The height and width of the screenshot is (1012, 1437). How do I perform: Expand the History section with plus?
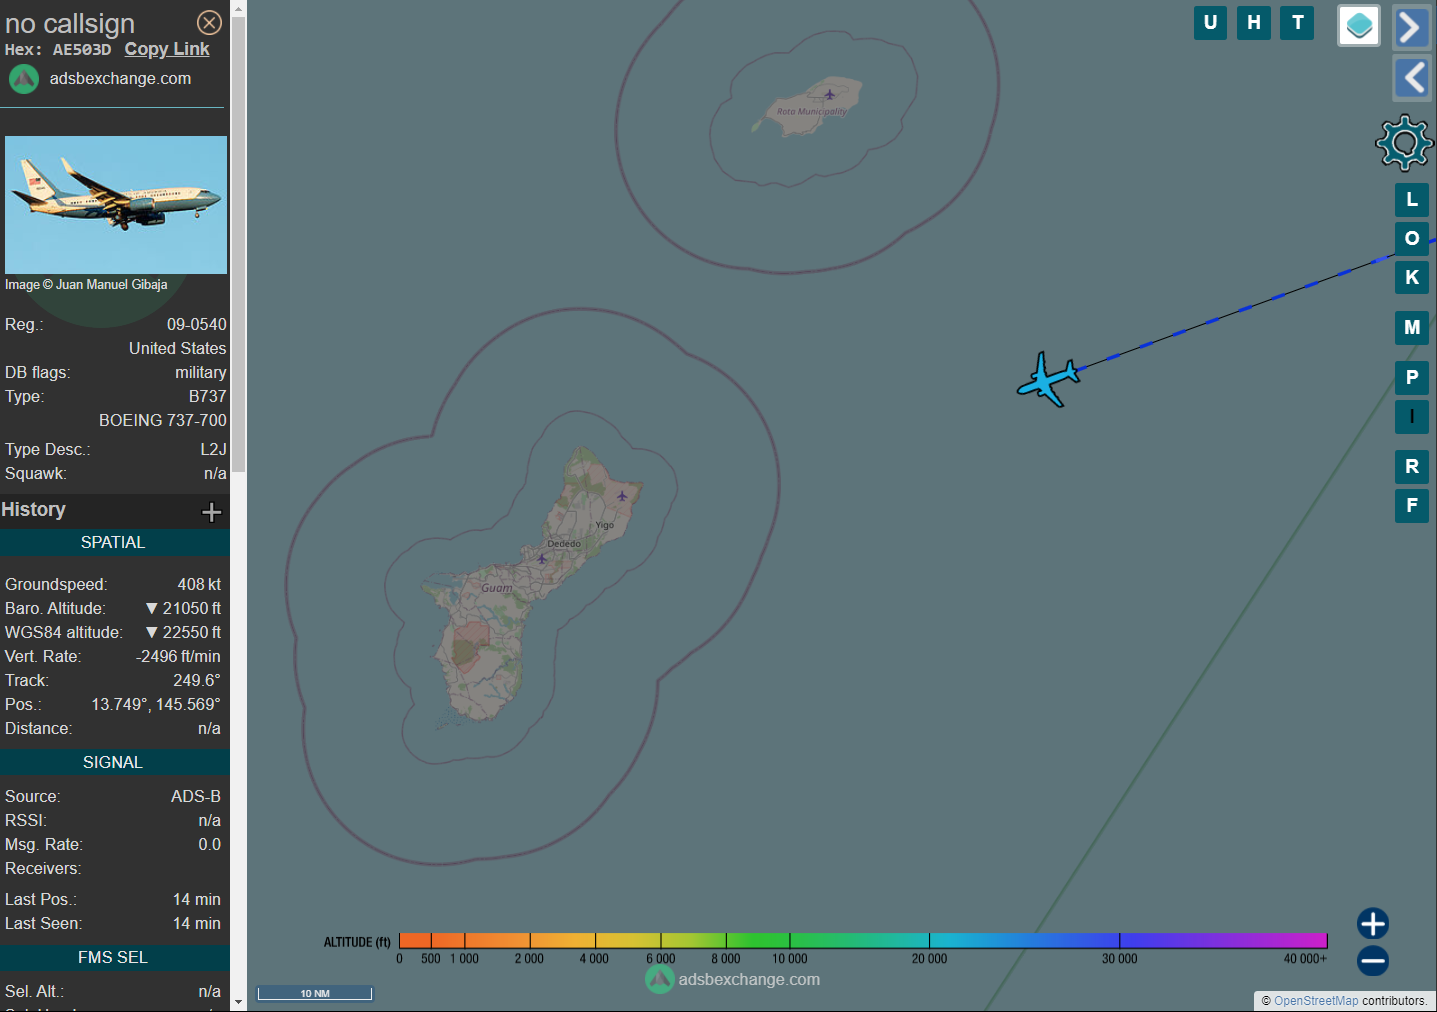click(x=211, y=512)
